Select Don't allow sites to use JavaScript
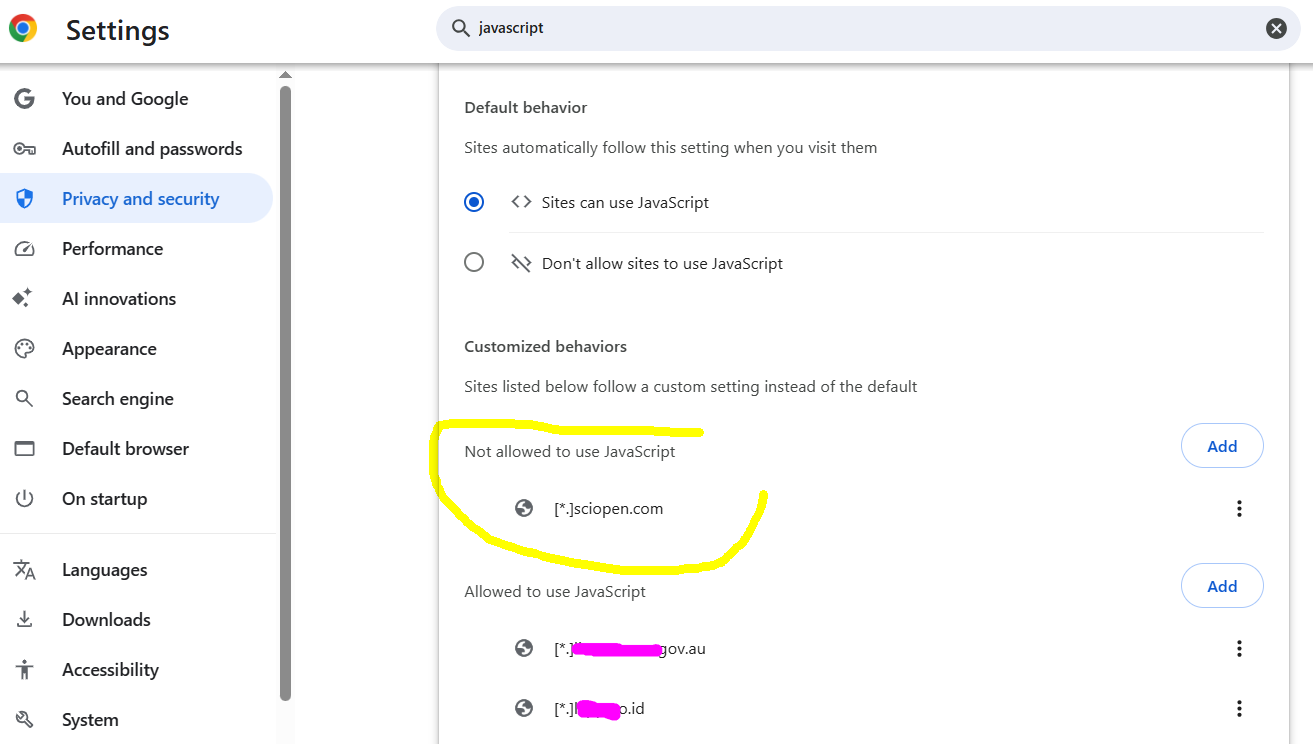The height and width of the screenshot is (744, 1313). (474, 263)
